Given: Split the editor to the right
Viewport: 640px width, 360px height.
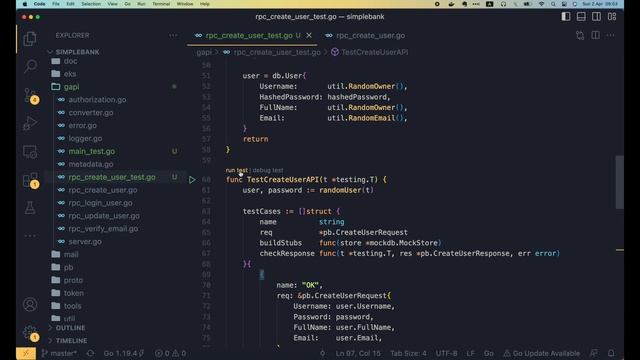Looking at the screenshot, I should [596, 36].
